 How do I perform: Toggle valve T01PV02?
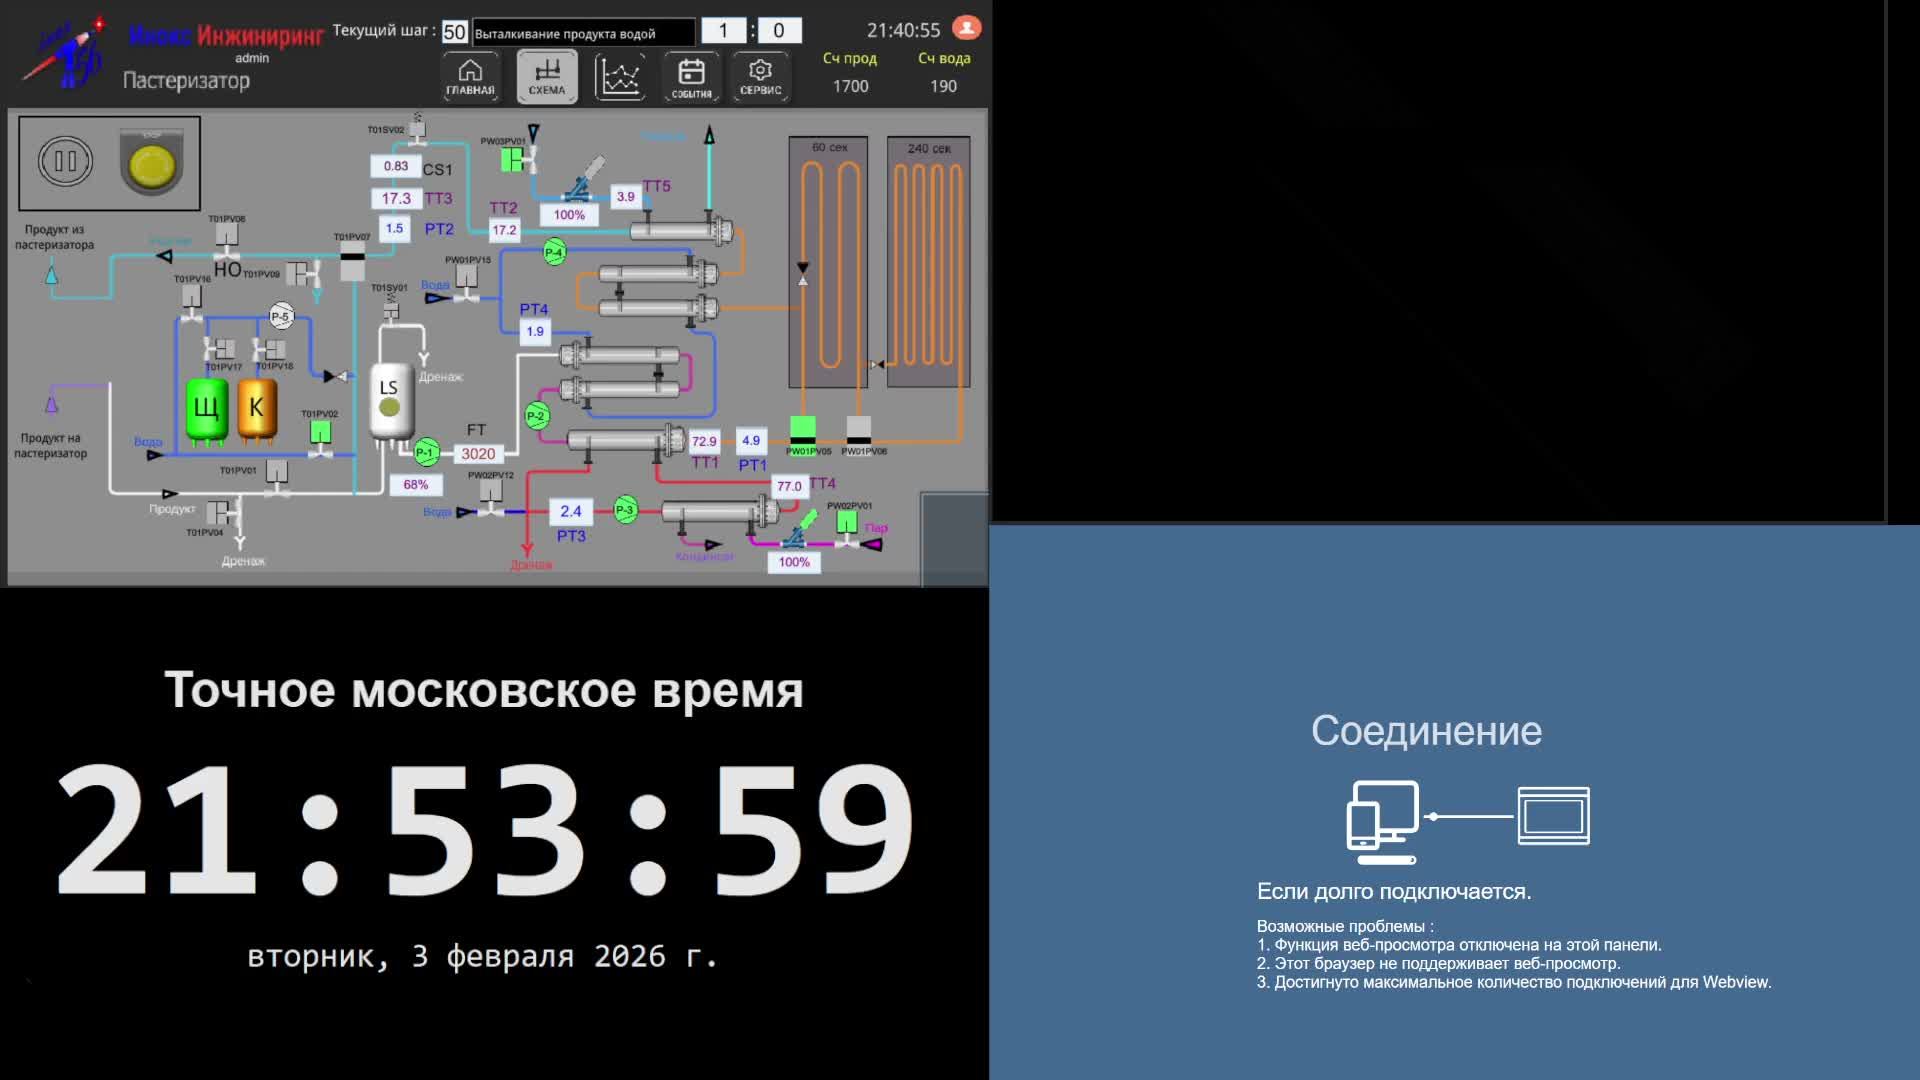(320, 432)
